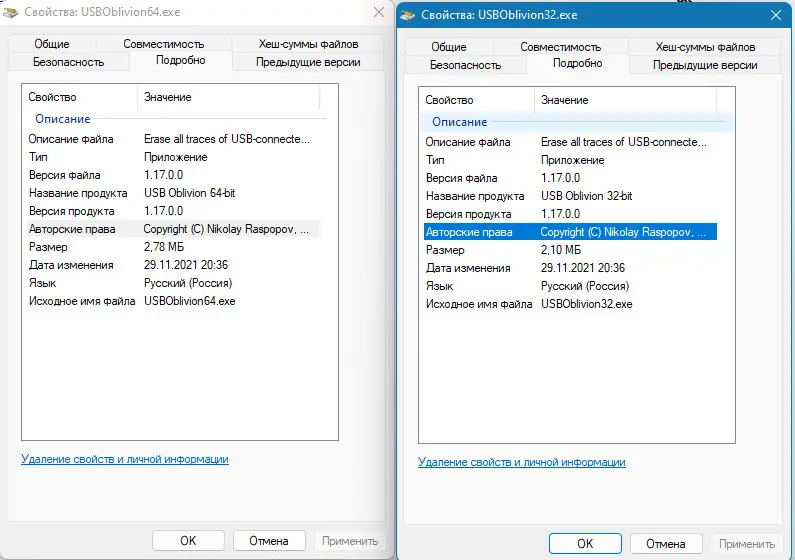Open the Общие tab in USBOblivion64 window
This screenshot has height=560, width=795.
coord(52,44)
